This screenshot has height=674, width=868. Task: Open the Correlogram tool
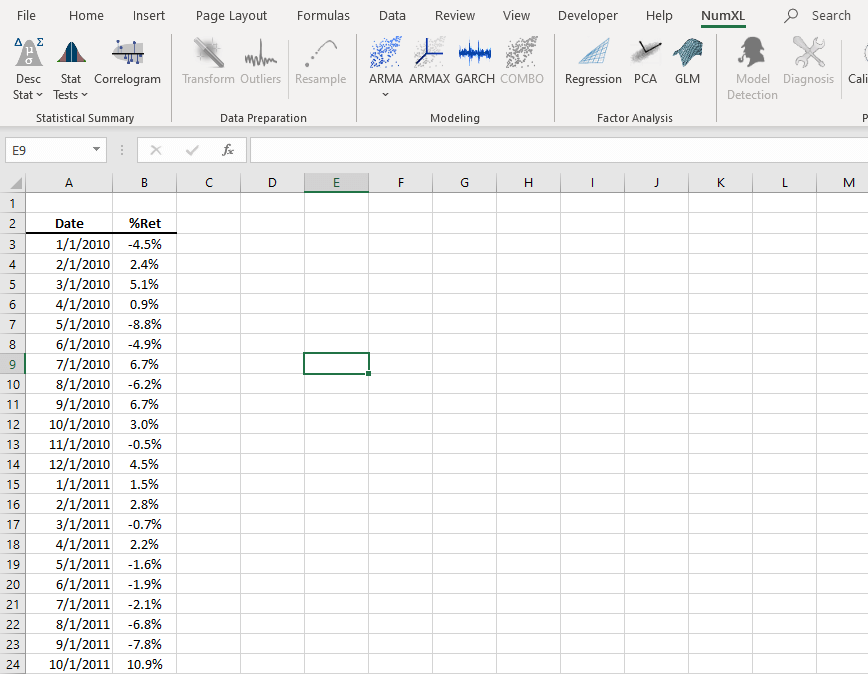127,62
